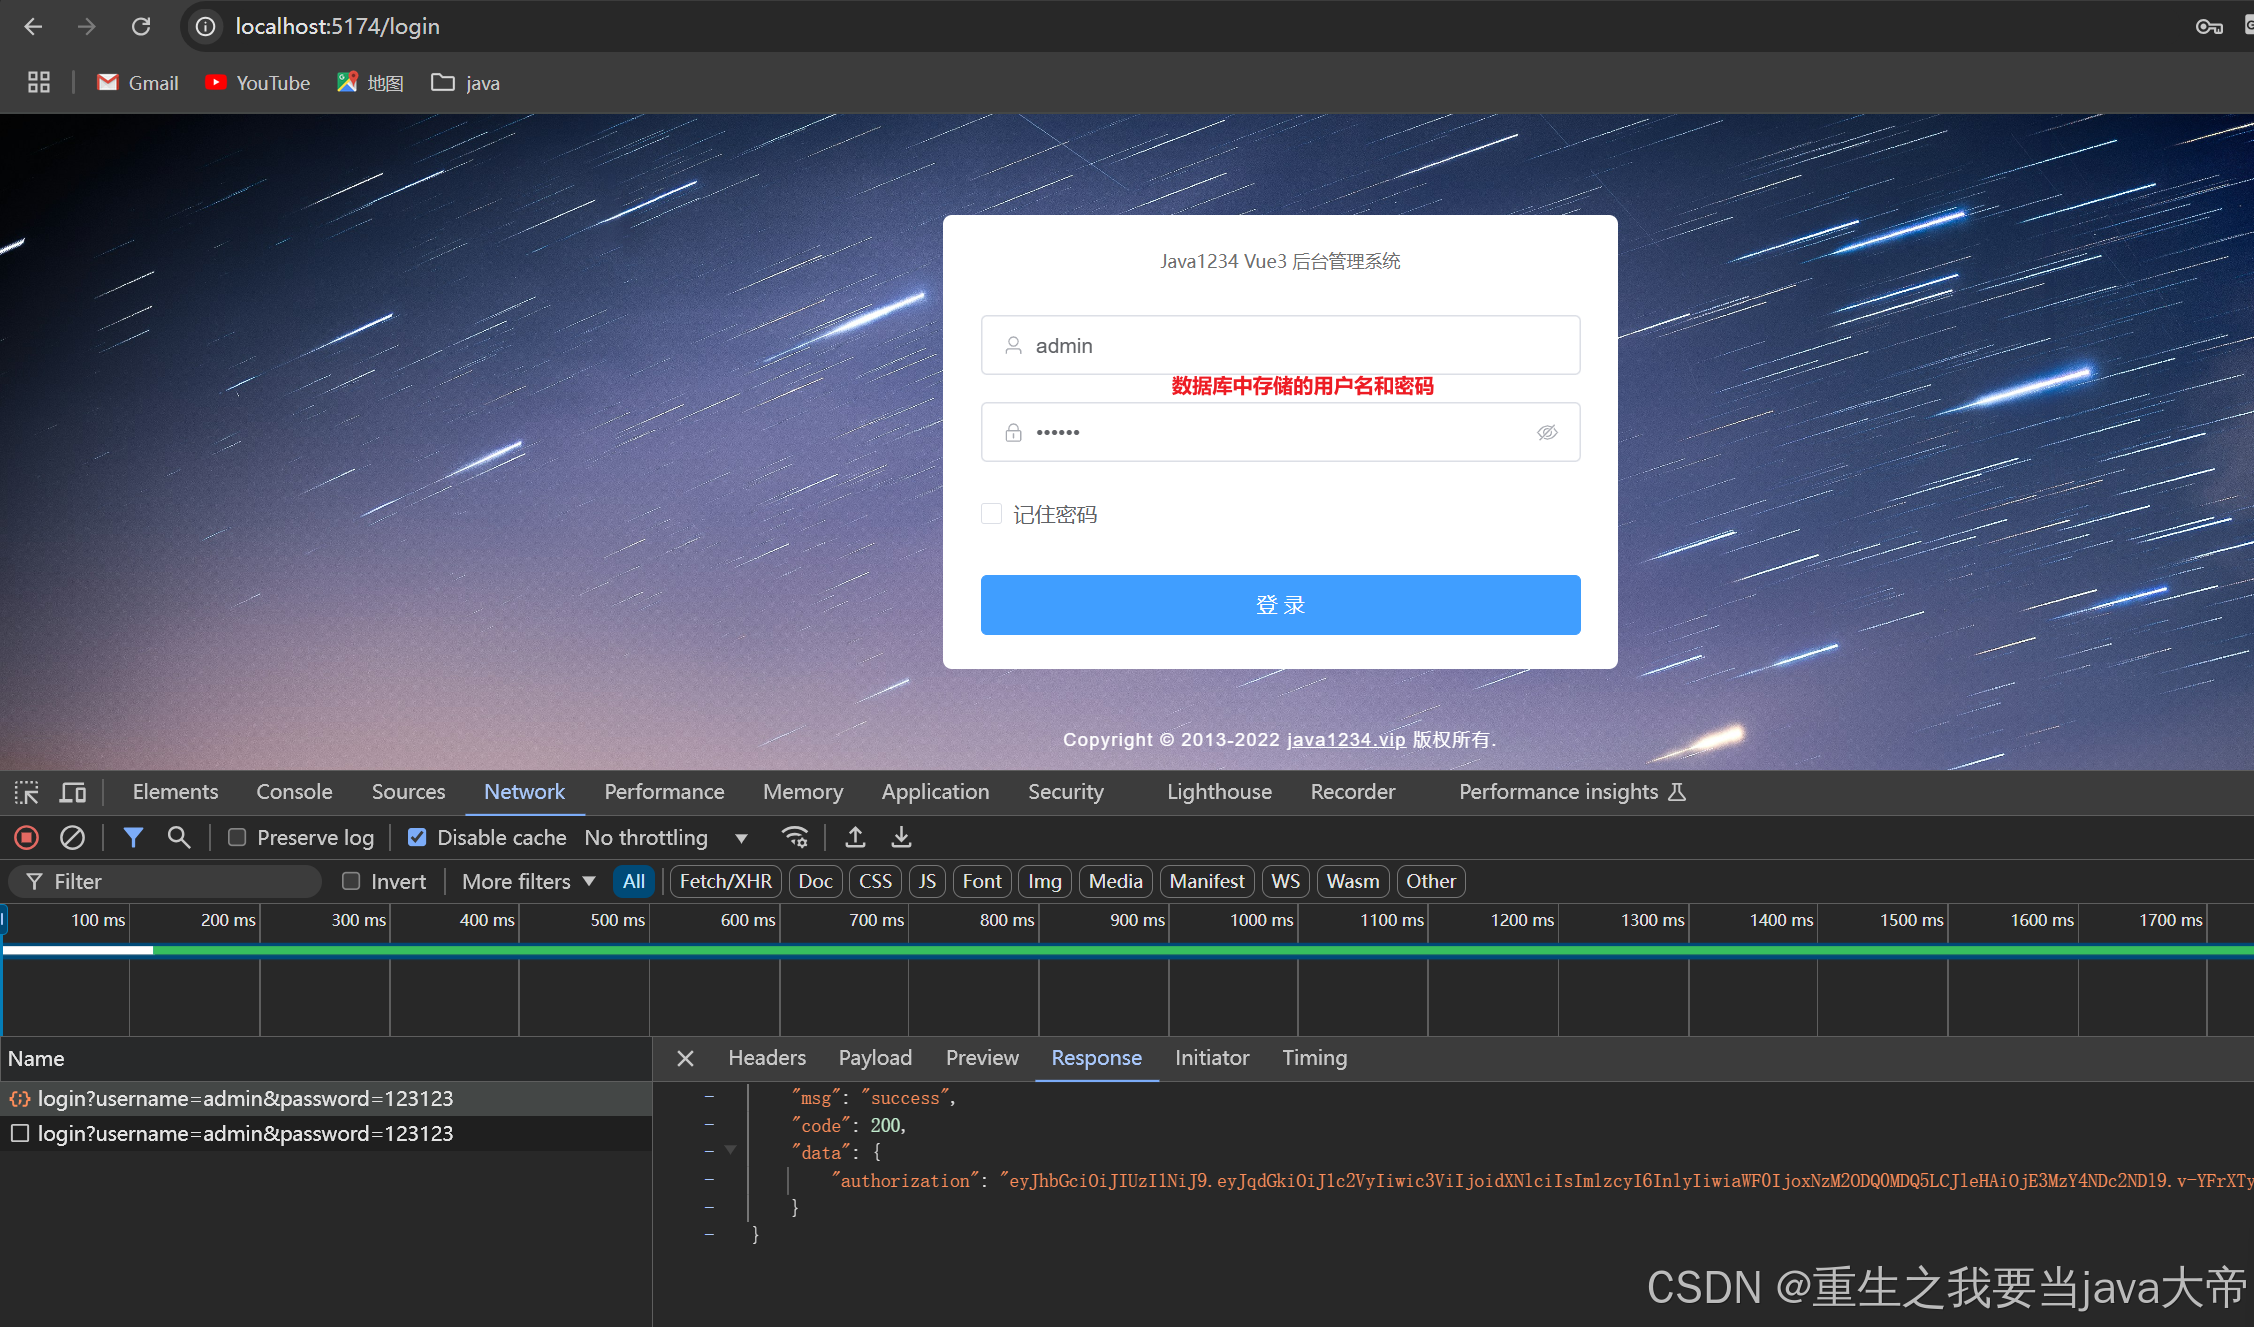Click the record network log icon
The width and height of the screenshot is (2254, 1327).
(27, 837)
